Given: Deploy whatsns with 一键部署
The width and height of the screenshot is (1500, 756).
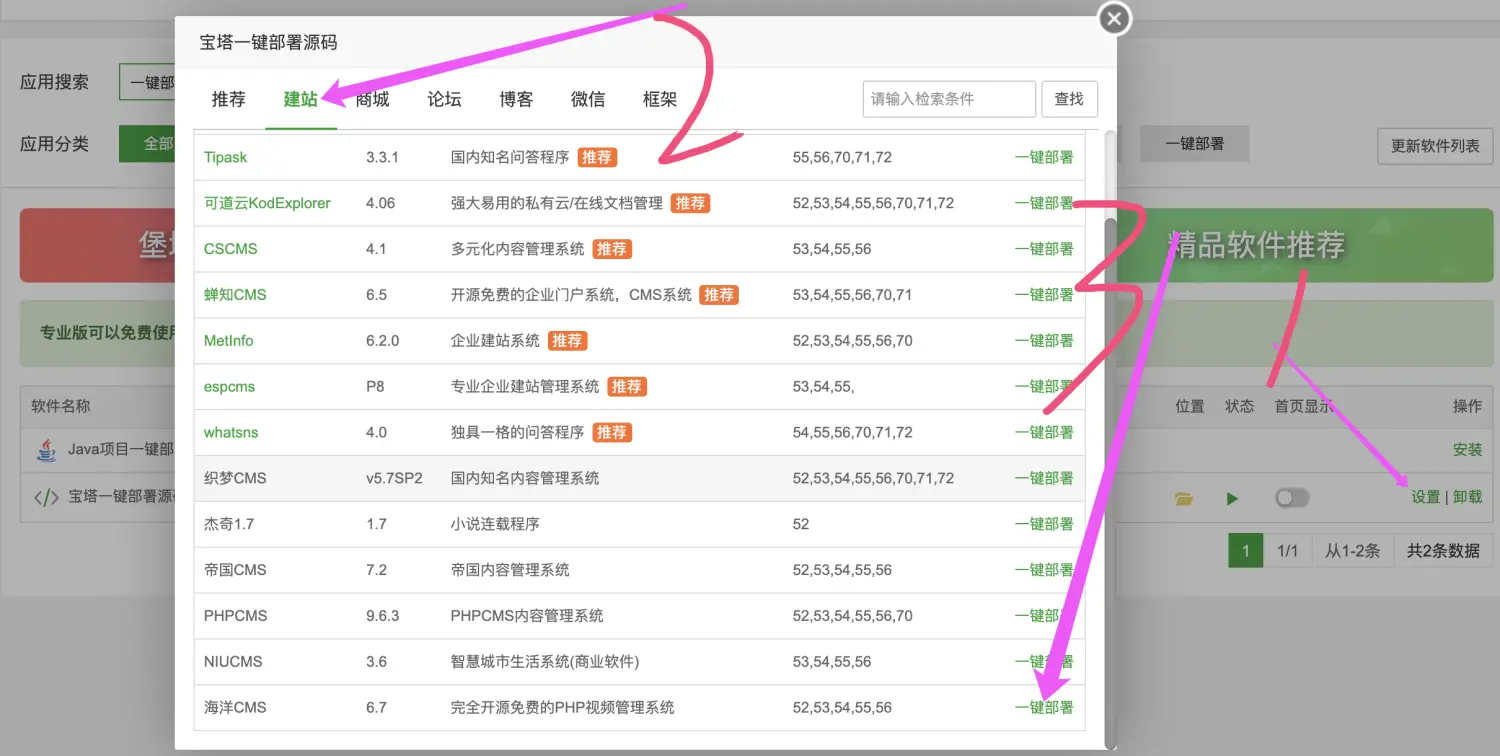Looking at the screenshot, I should tap(1044, 433).
